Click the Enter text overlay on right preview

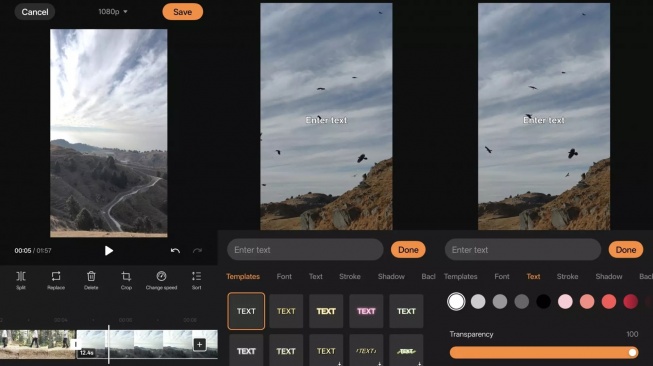[543, 120]
